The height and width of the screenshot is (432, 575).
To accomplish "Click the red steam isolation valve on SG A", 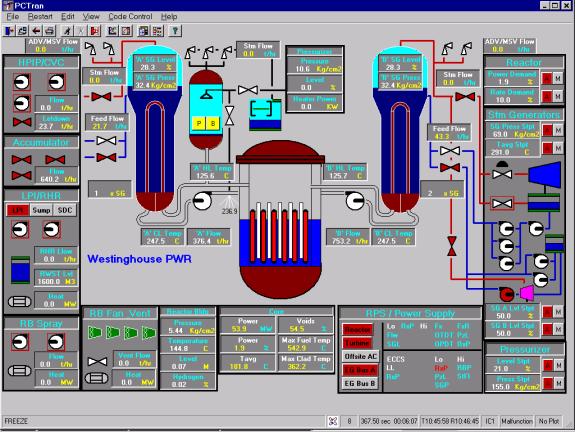I will (x=101, y=97).
